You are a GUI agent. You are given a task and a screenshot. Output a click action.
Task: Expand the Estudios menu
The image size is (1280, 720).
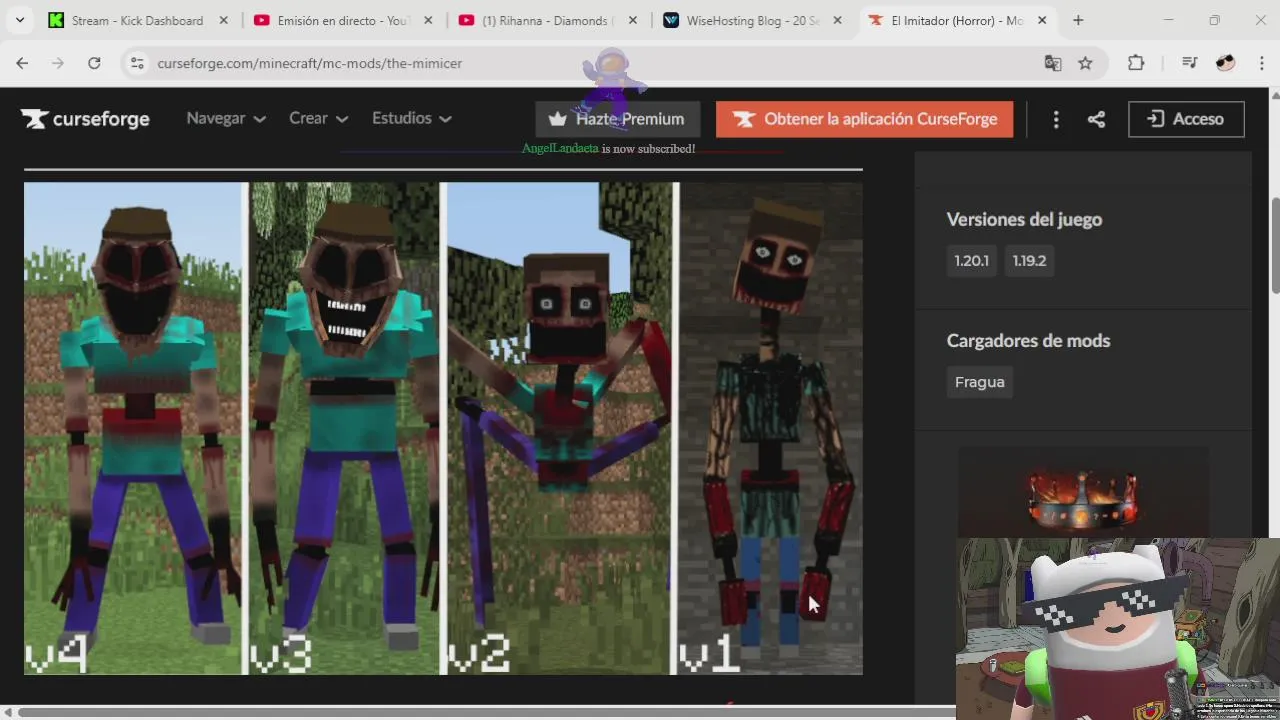(x=412, y=118)
